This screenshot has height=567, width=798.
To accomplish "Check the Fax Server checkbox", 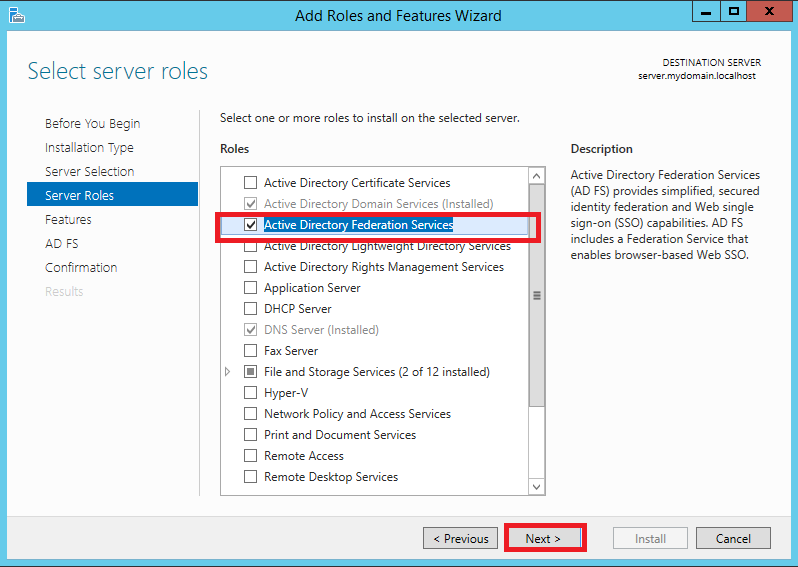I will click(x=250, y=351).
